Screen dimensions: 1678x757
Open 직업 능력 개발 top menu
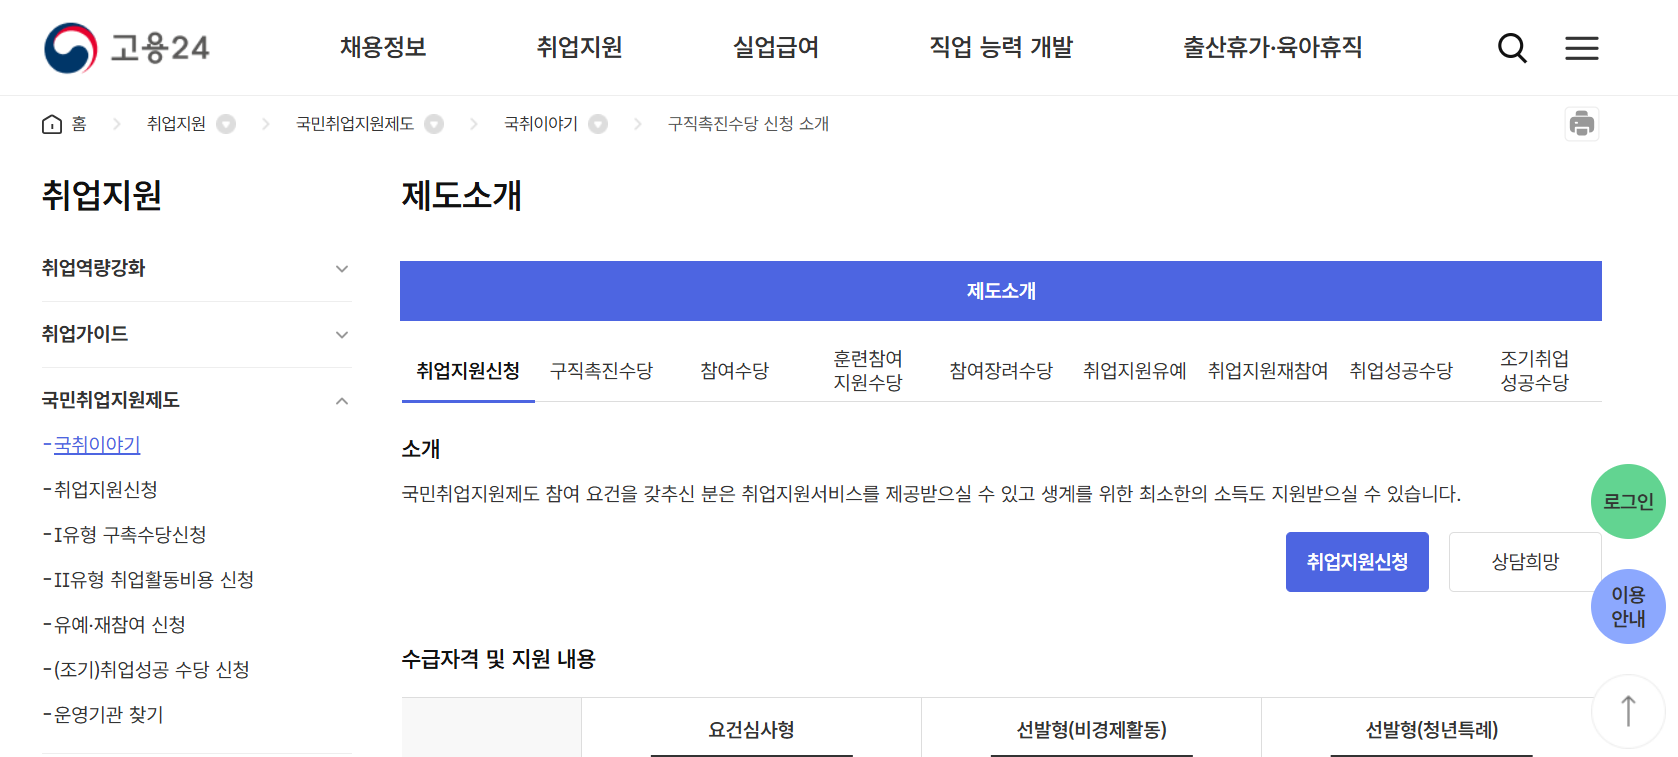pos(1001,47)
